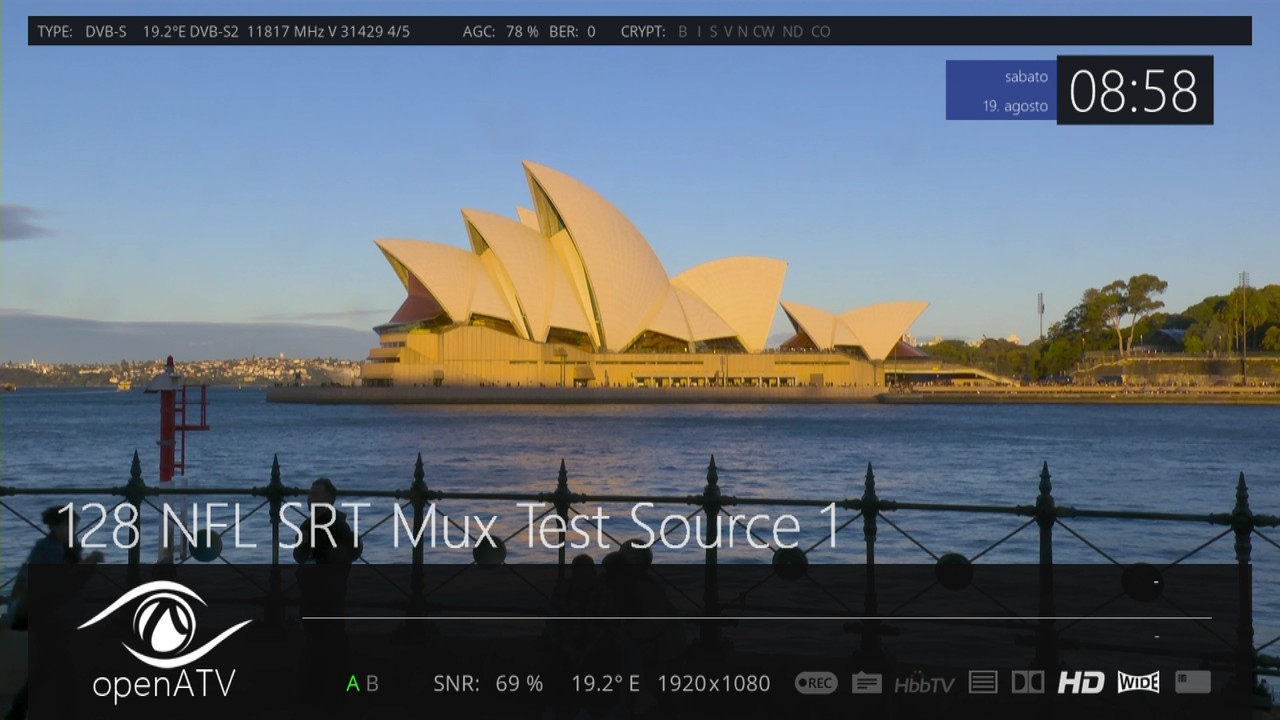This screenshot has height=720, width=1280.
Task: Click the REC recording indicator icon
Action: [815, 683]
